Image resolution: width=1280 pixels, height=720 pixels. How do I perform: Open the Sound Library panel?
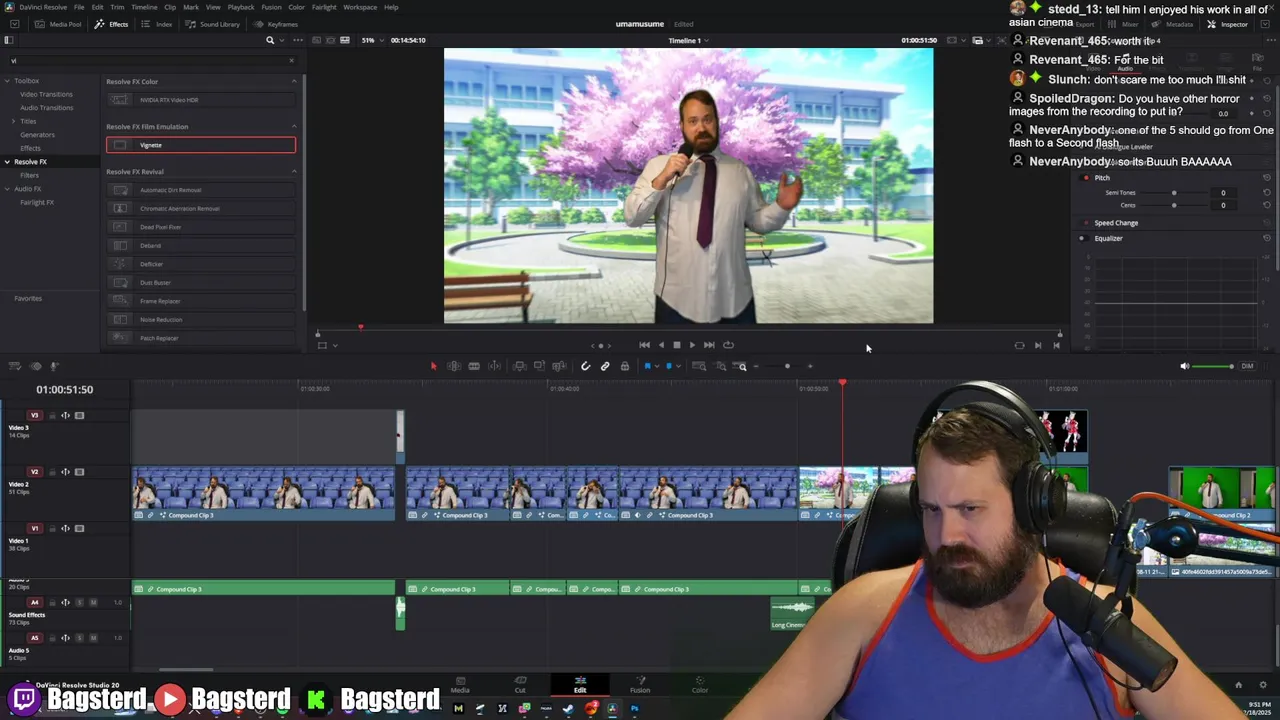pos(213,24)
